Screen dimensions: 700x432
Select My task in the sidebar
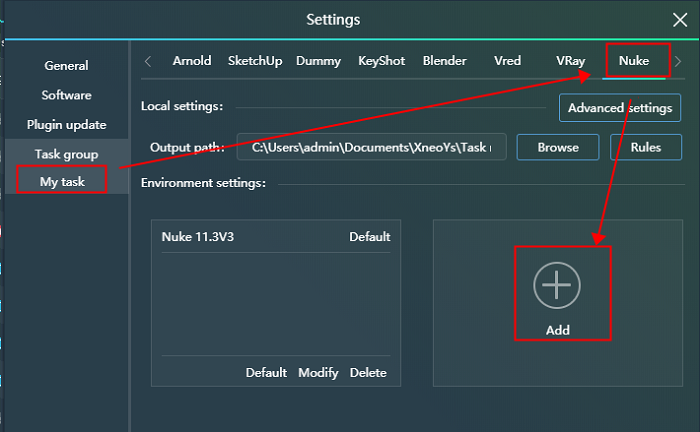62,182
